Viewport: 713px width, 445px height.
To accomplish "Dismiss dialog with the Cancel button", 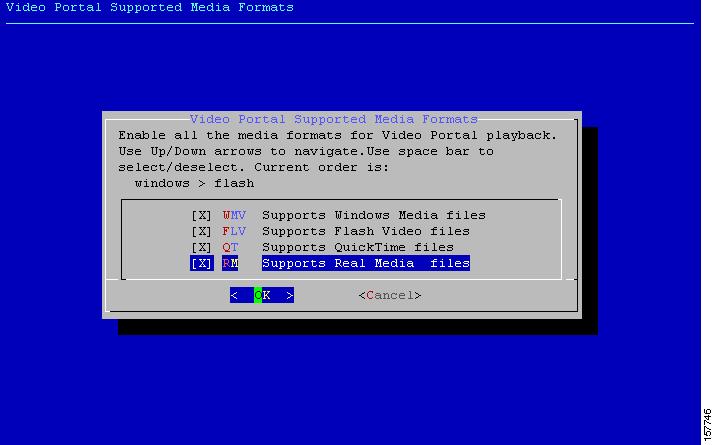I will coord(390,295).
